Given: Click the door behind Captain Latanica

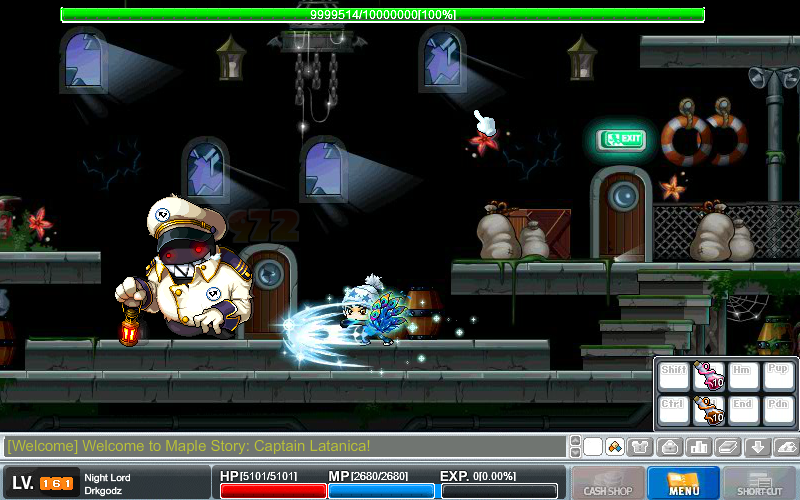Looking at the screenshot, I should (x=269, y=291).
